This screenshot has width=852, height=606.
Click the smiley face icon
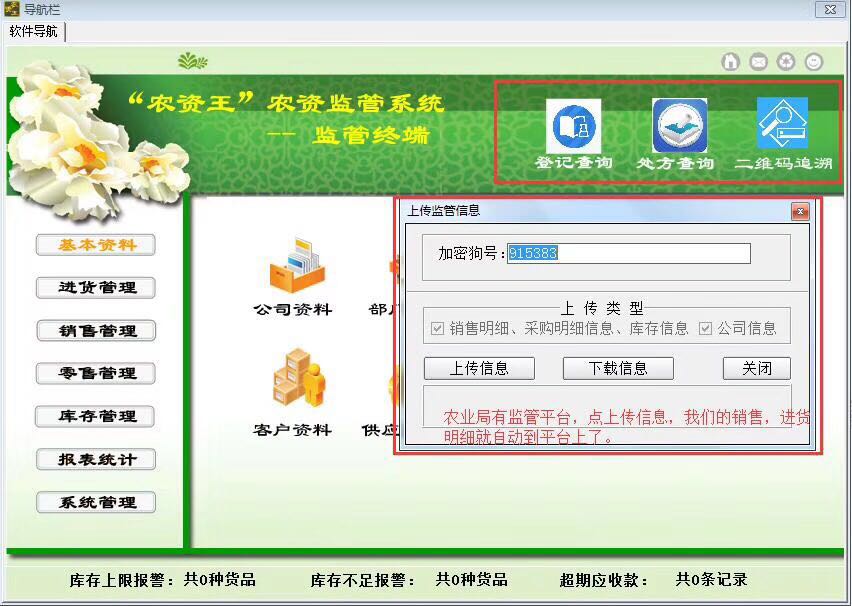[x=814, y=62]
